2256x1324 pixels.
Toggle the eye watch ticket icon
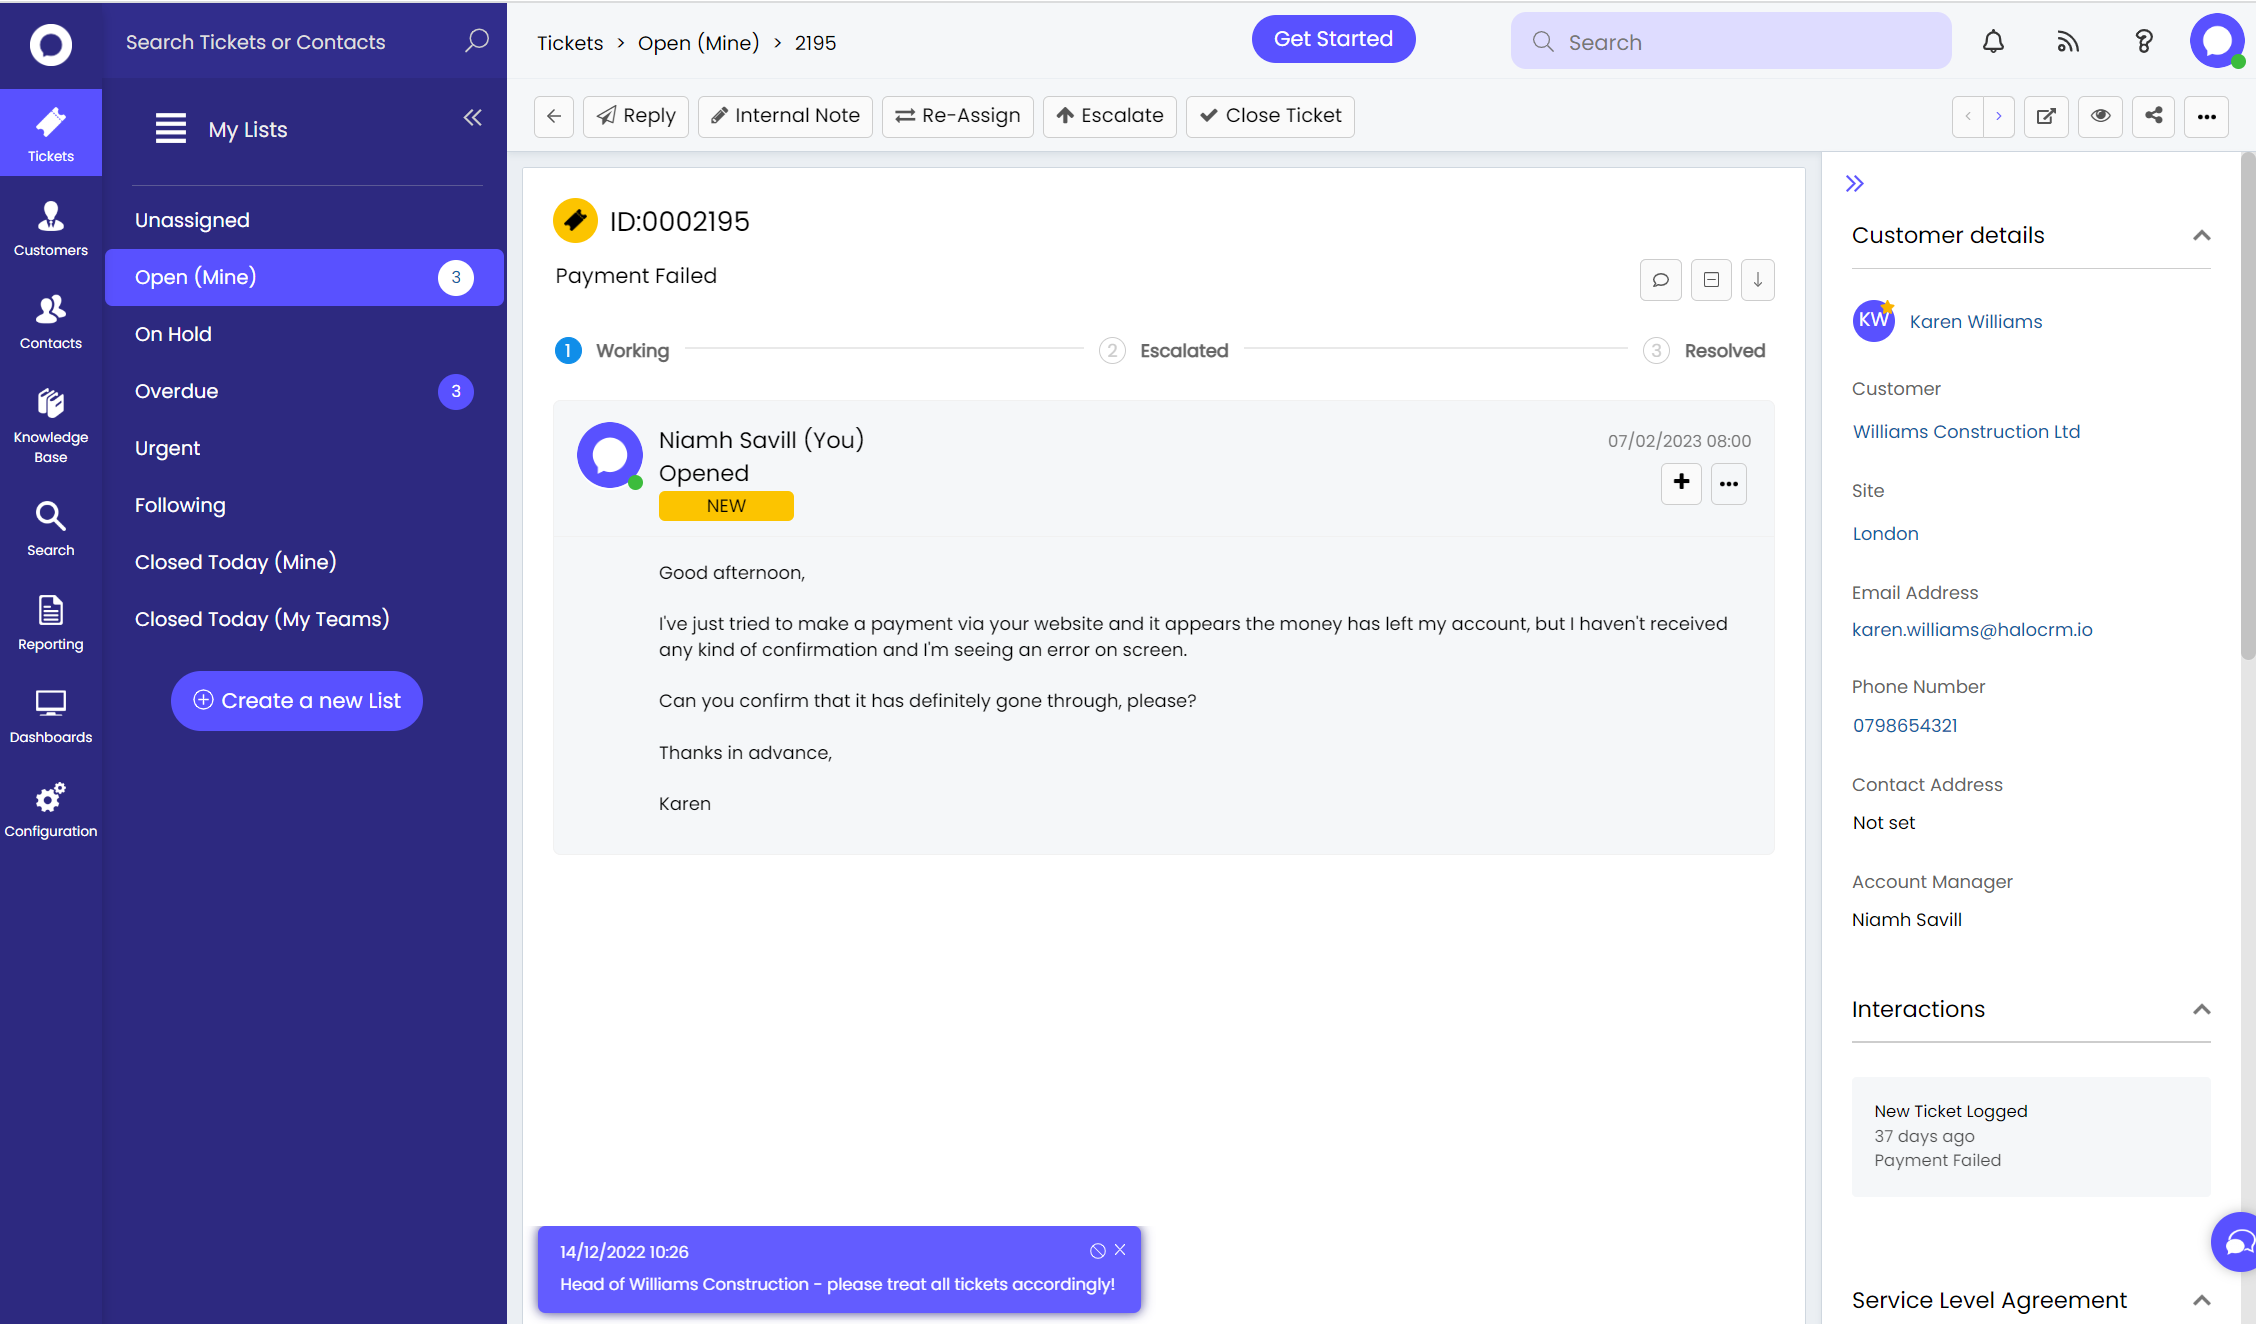click(2100, 116)
